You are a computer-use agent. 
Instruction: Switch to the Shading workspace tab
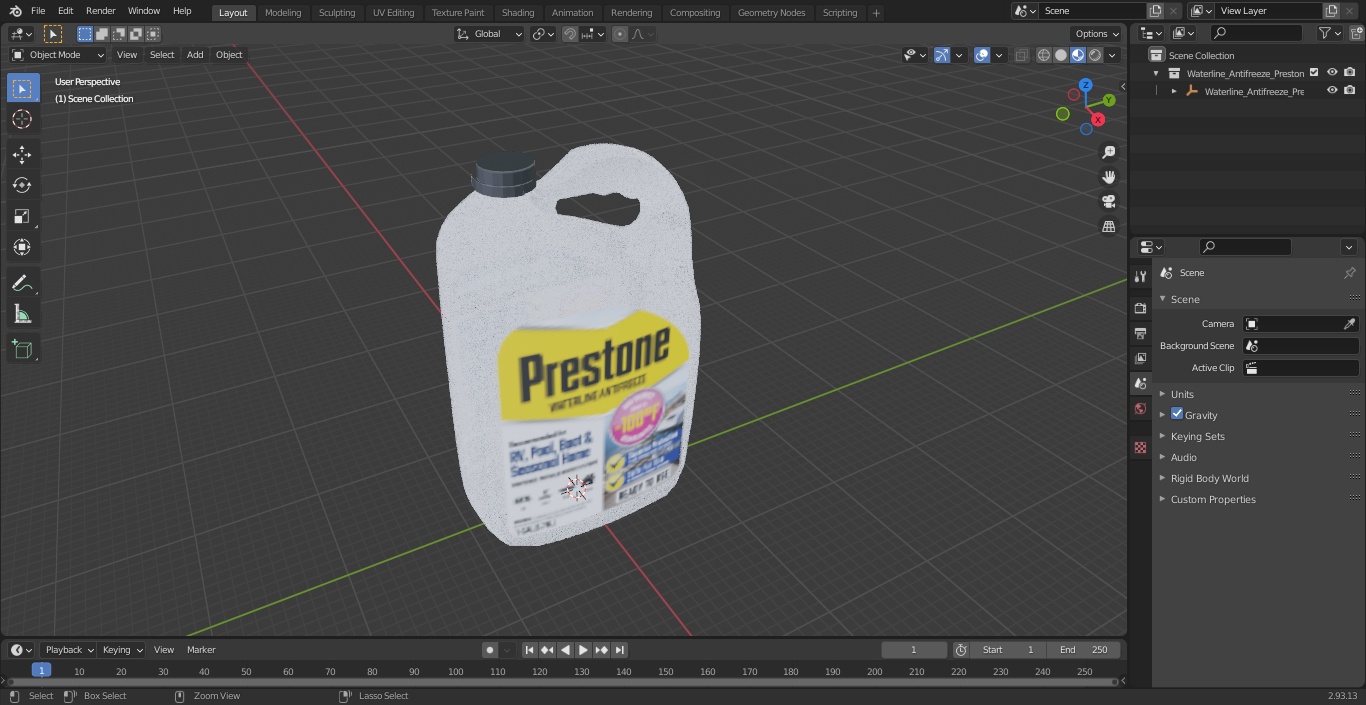click(x=518, y=12)
